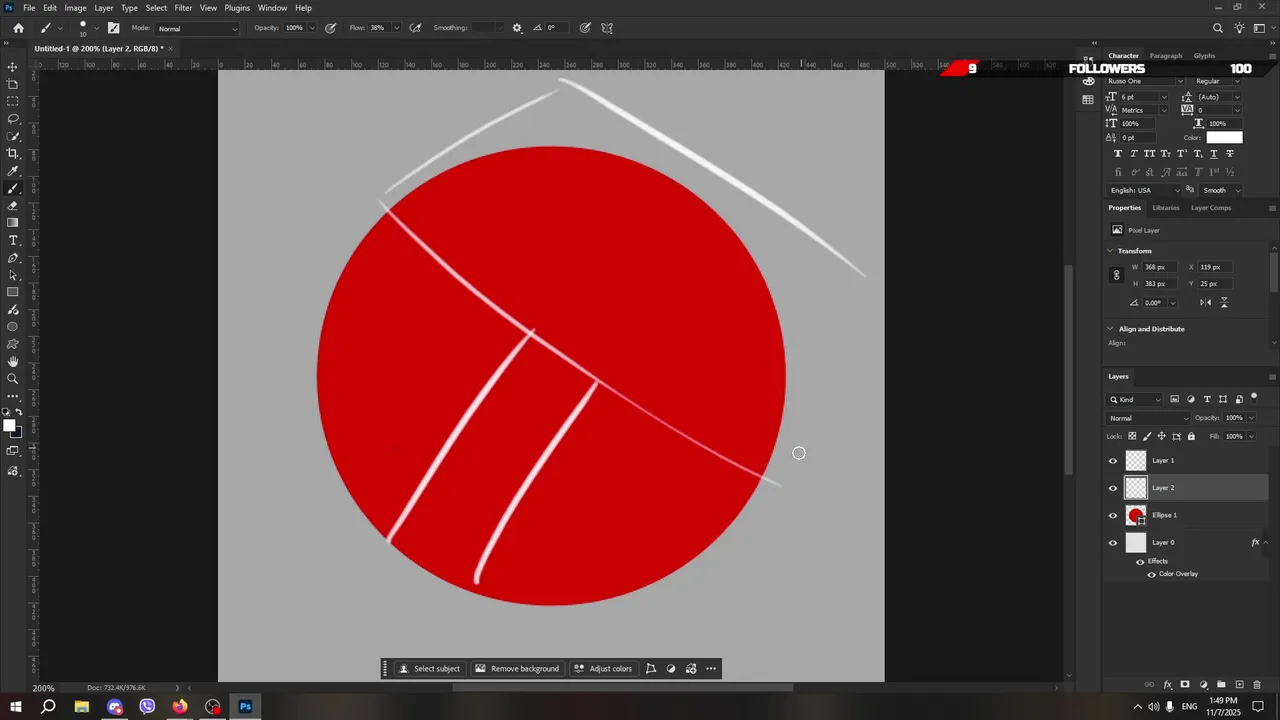Hide the Color Overlay effect
The image size is (1280, 720).
point(1151,575)
